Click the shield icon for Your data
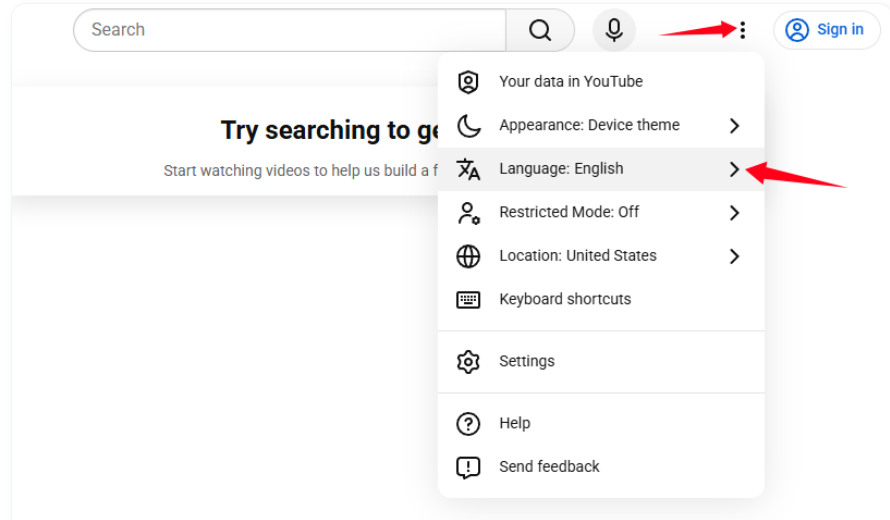The image size is (890, 520). point(468,82)
